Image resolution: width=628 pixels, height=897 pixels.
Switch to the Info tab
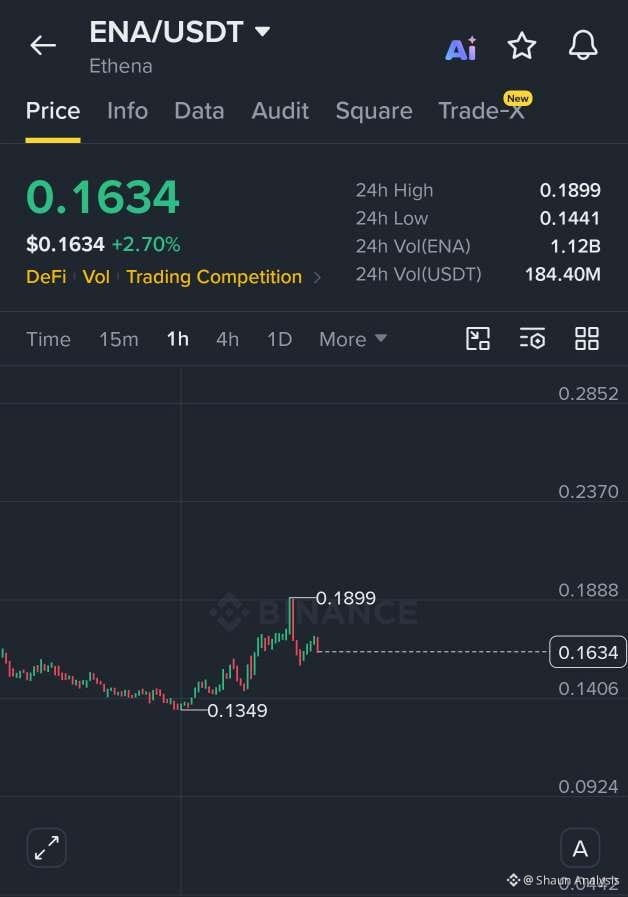[x=127, y=110]
